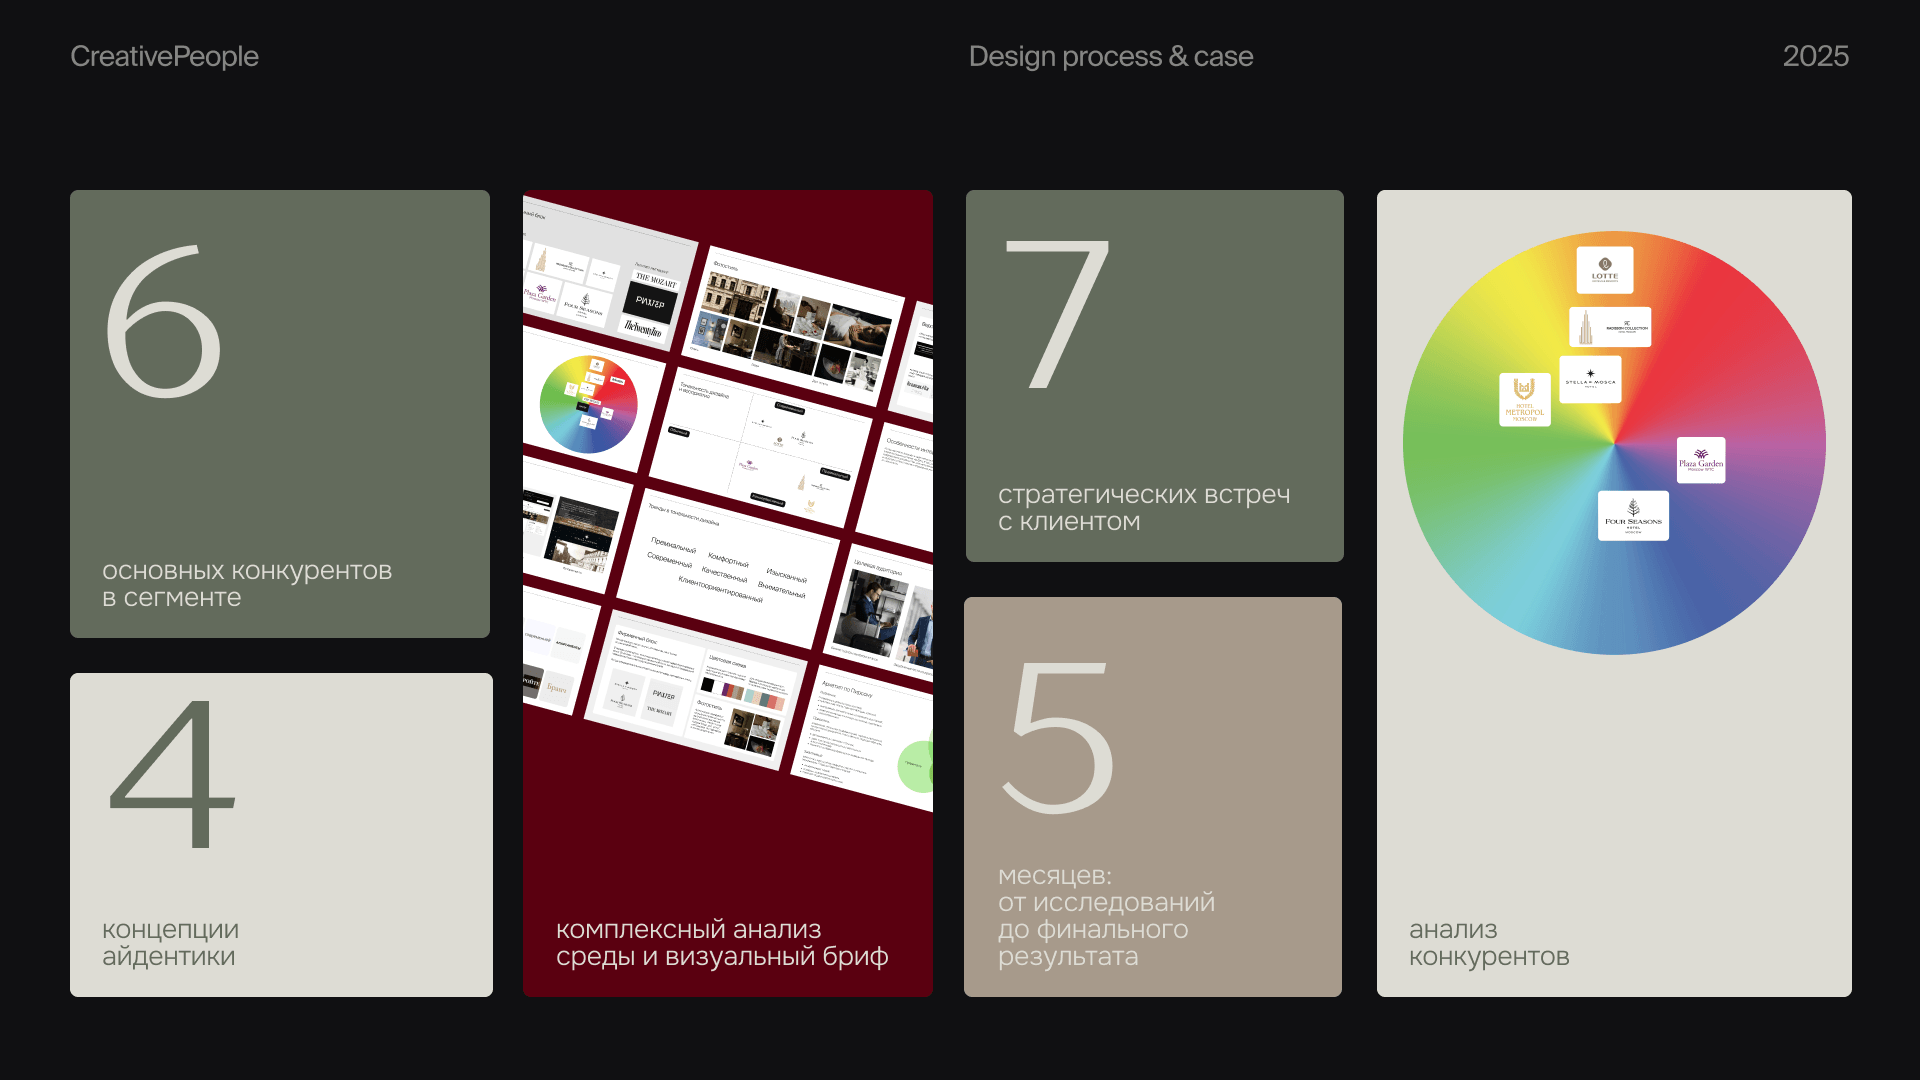Click the Lotte hotel logo card
This screenshot has width=1920, height=1080.
(1604, 270)
